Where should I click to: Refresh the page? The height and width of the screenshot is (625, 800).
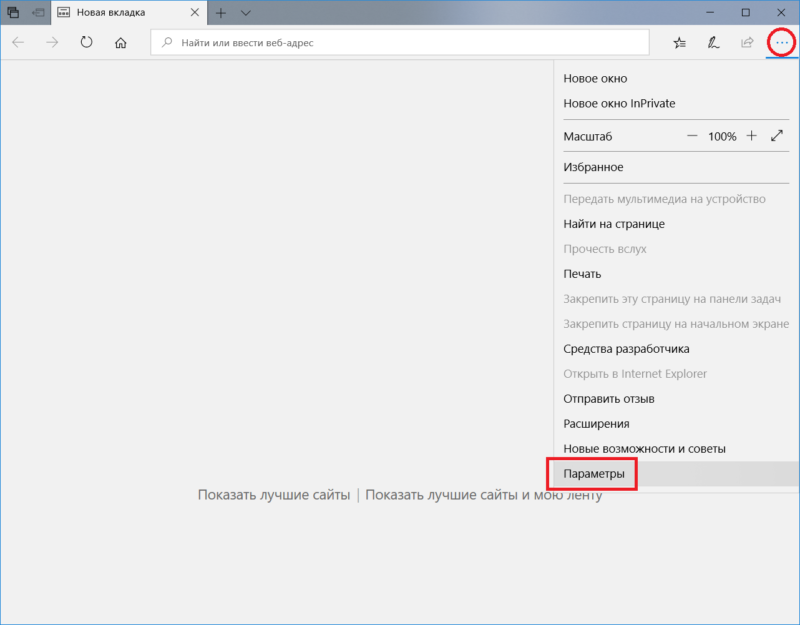(86, 42)
